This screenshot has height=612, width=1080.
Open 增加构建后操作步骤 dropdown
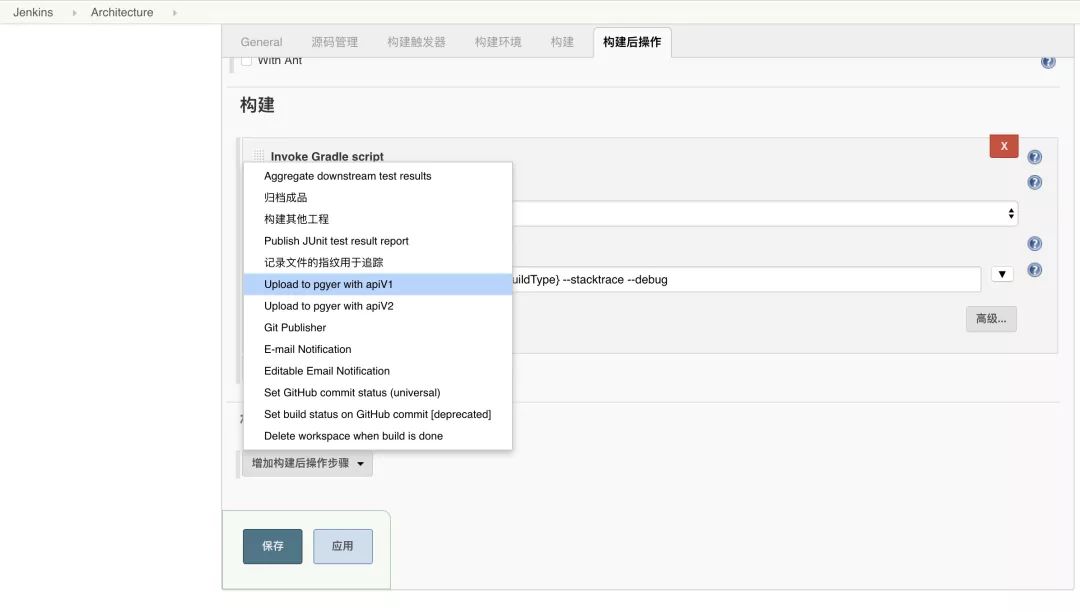click(x=307, y=463)
